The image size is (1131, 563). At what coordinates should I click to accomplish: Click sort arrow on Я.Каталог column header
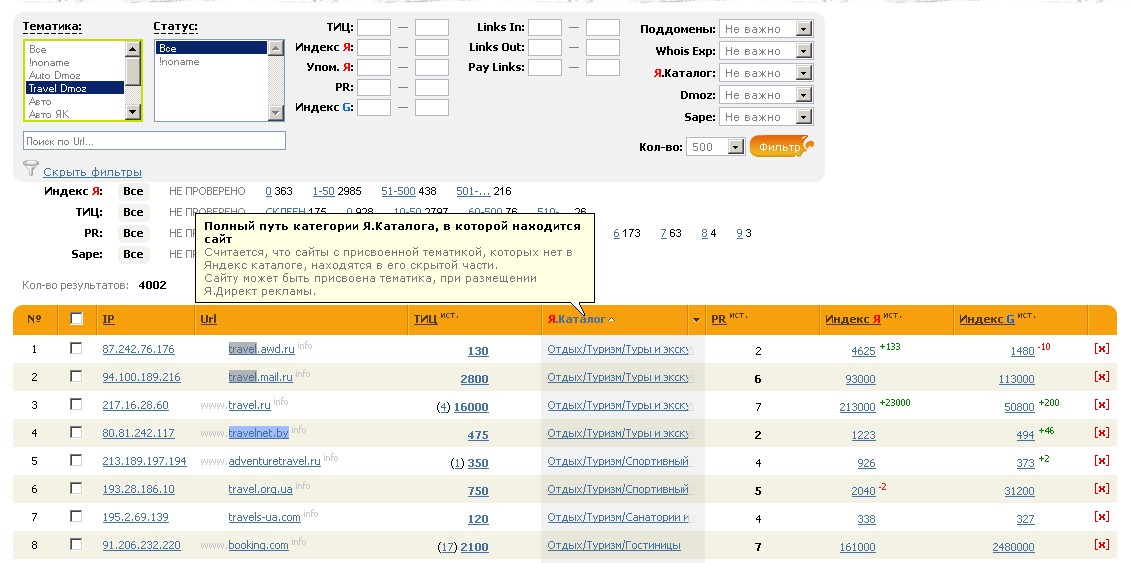click(611, 320)
